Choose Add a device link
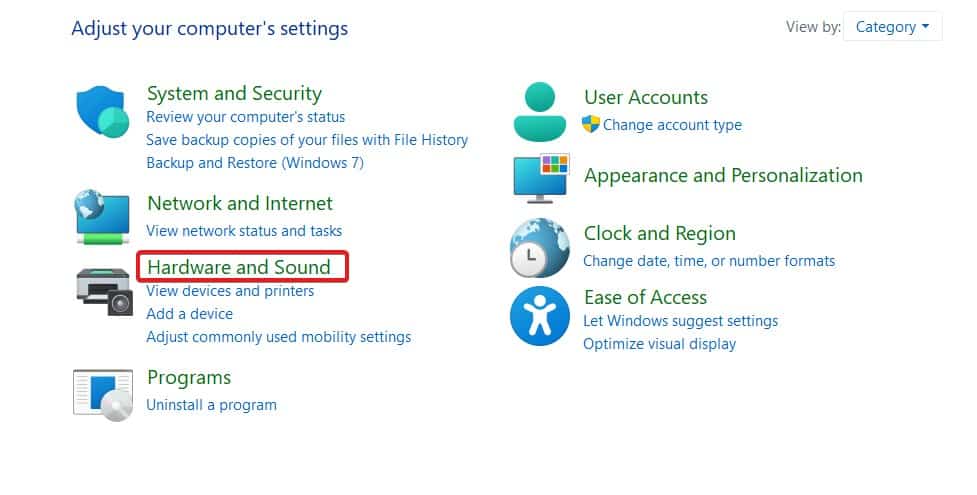The height and width of the screenshot is (495, 977). pyautogui.click(x=189, y=314)
